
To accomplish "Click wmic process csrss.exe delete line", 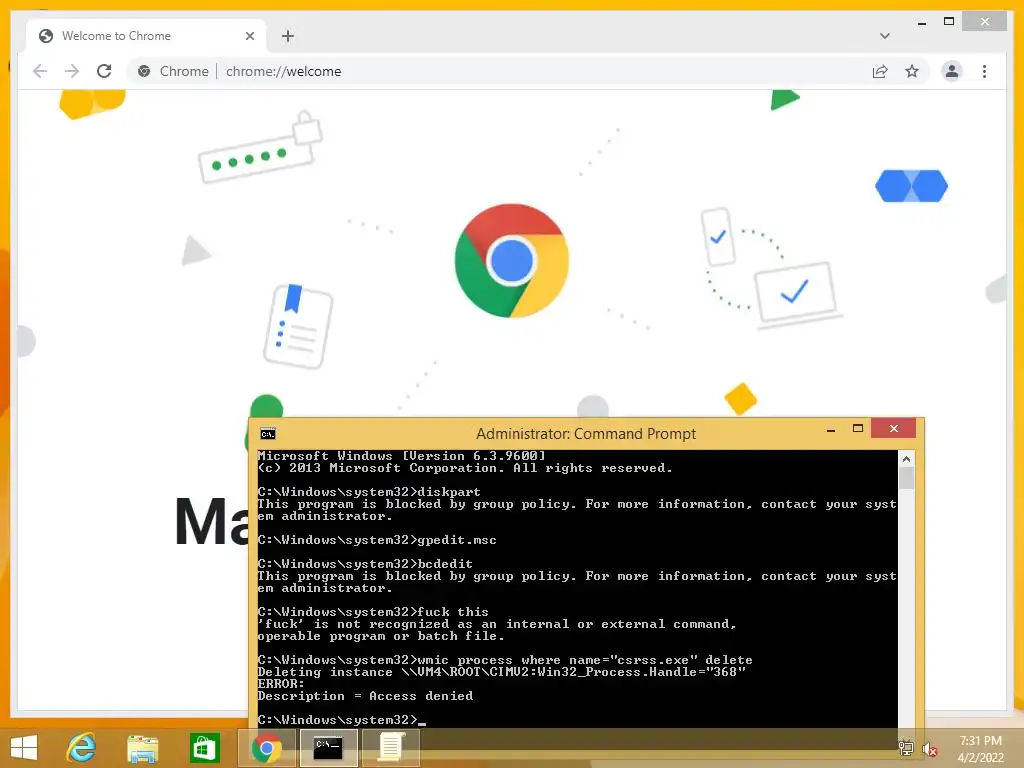I will click(505, 660).
